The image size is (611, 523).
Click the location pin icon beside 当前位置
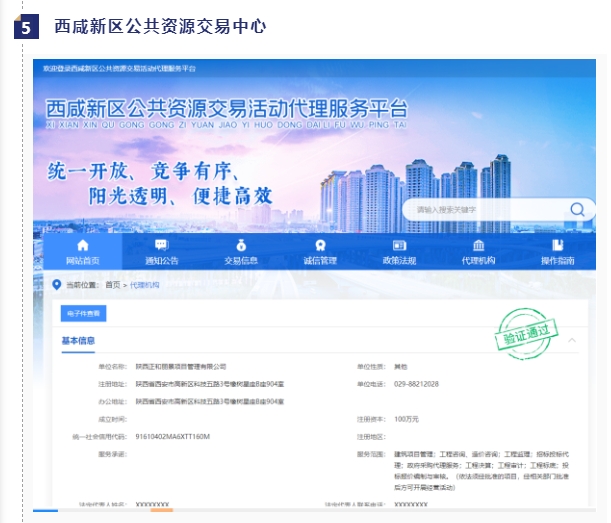click(x=57, y=285)
